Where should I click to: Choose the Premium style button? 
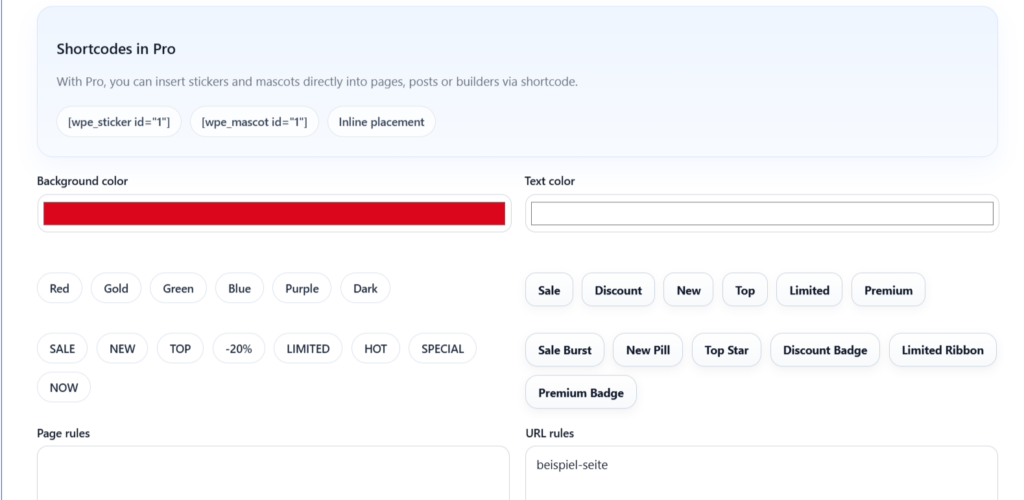tap(888, 290)
